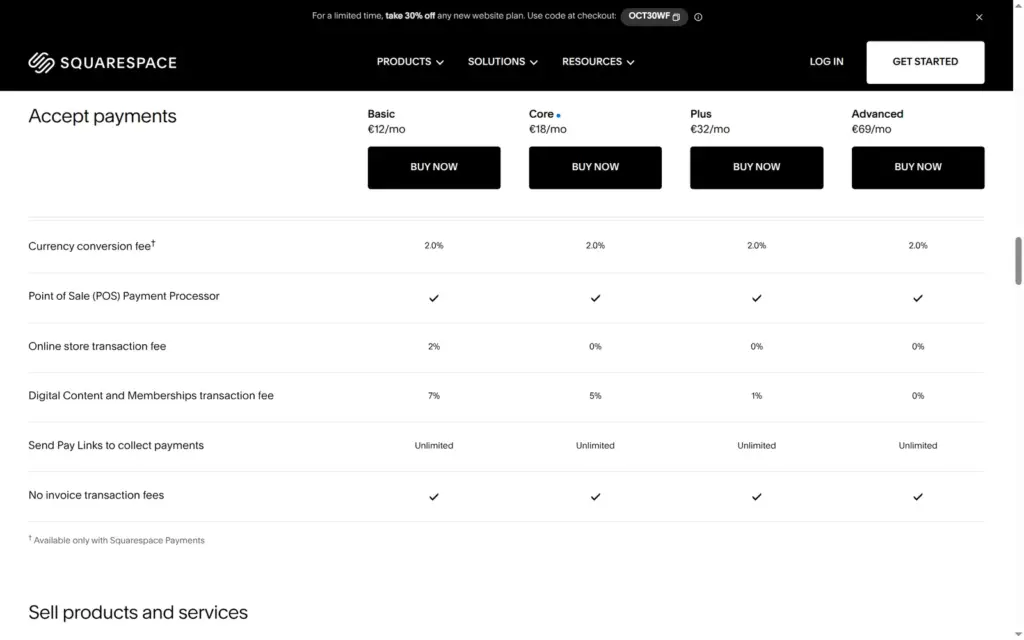
Task: Copy the OCT30WF promo code
Action: coord(654,16)
